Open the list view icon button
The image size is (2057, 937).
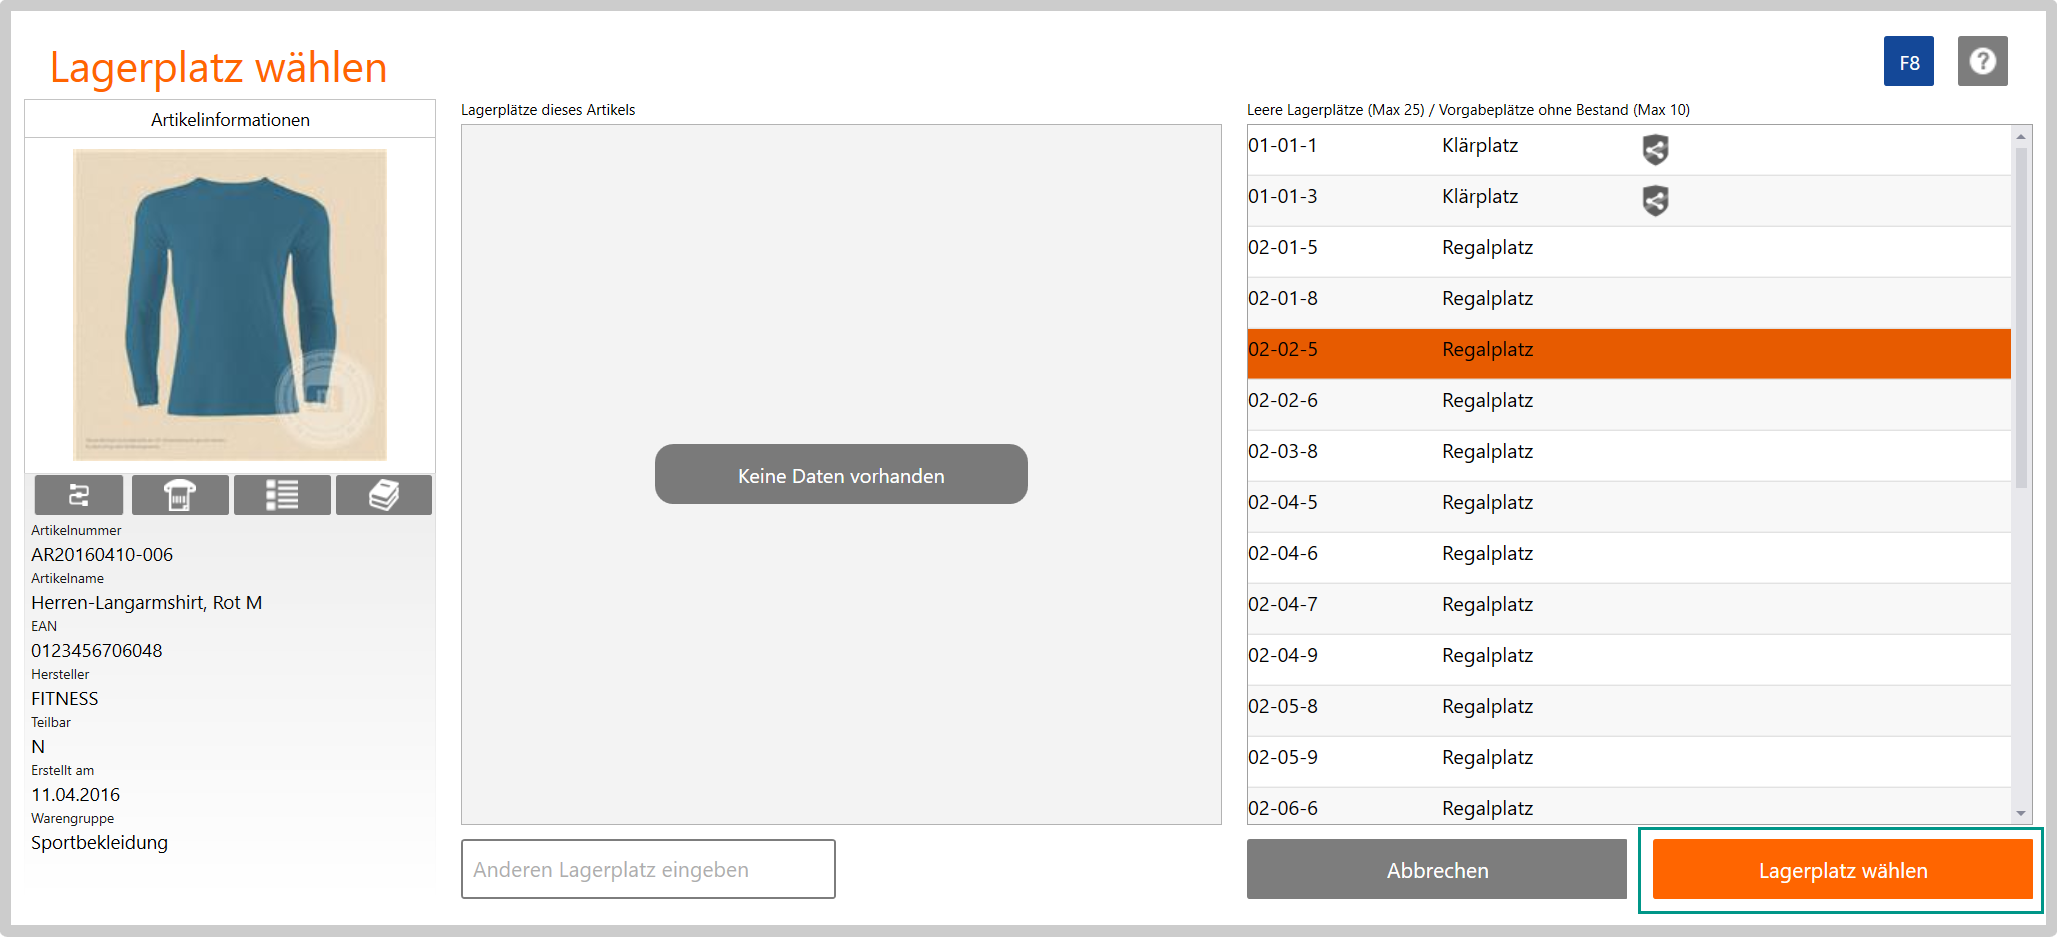(x=282, y=495)
